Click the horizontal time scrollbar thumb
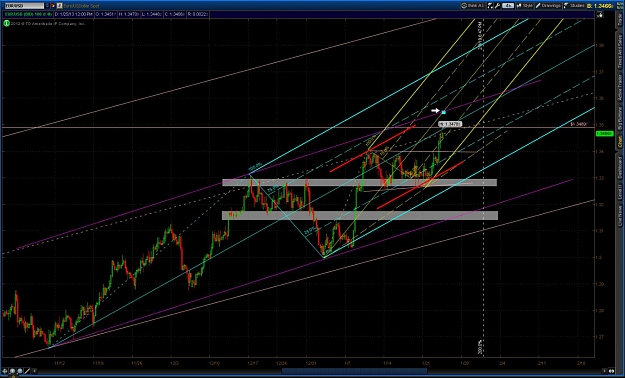The width and height of the screenshot is (625, 378). coord(354,371)
